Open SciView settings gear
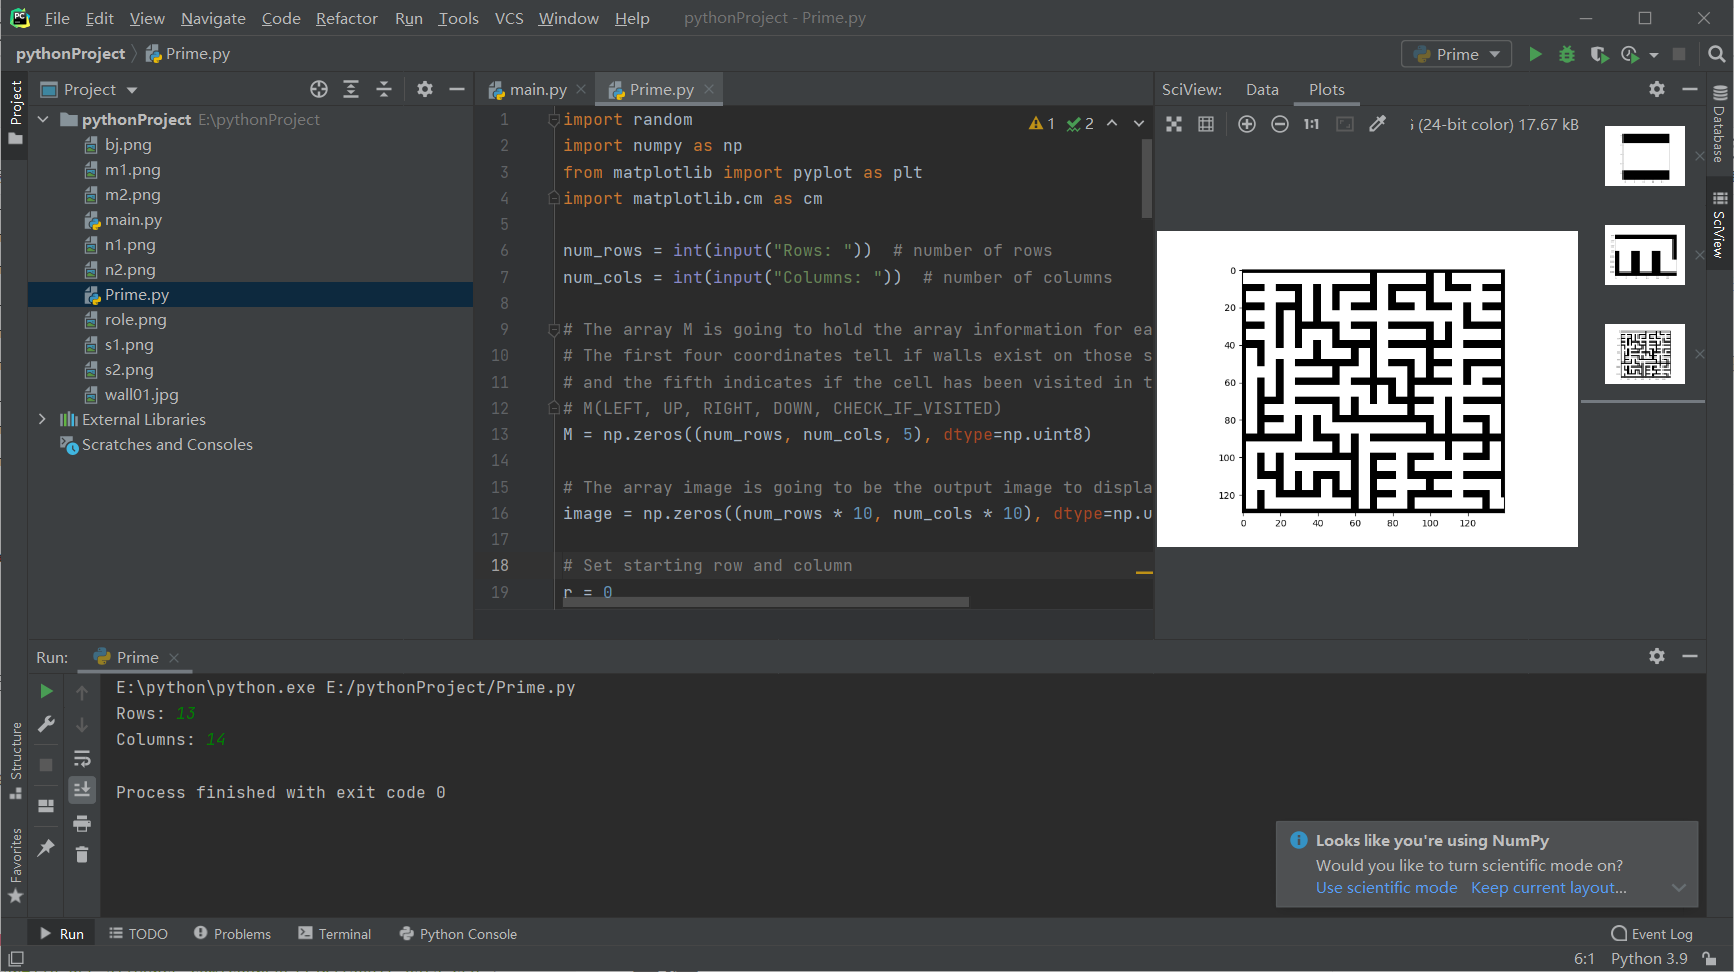1734x972 pixels. (x=1657, y=89)
